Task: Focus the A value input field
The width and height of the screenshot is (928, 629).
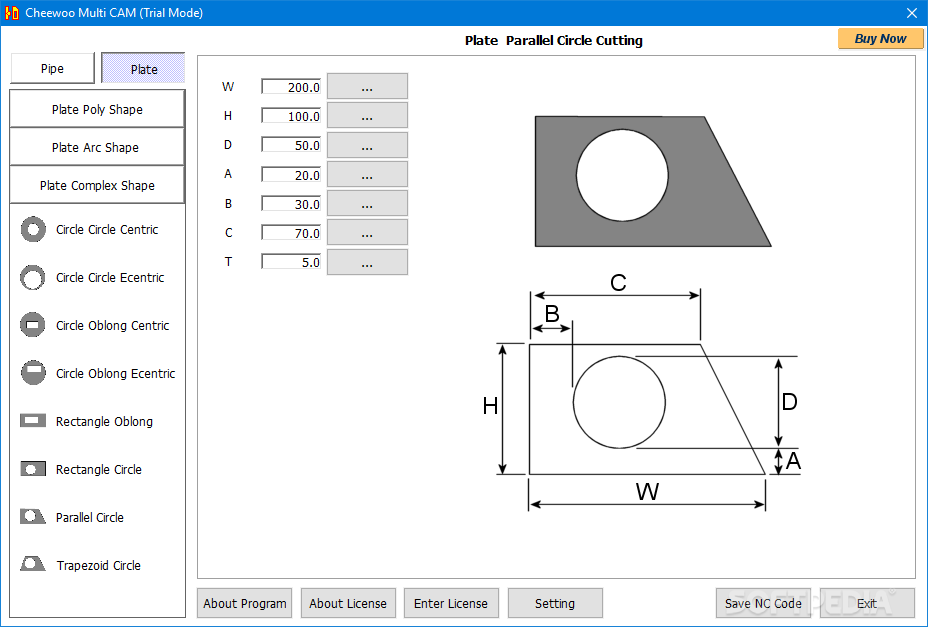Action: pyautogui.click(x=291, y=175)
